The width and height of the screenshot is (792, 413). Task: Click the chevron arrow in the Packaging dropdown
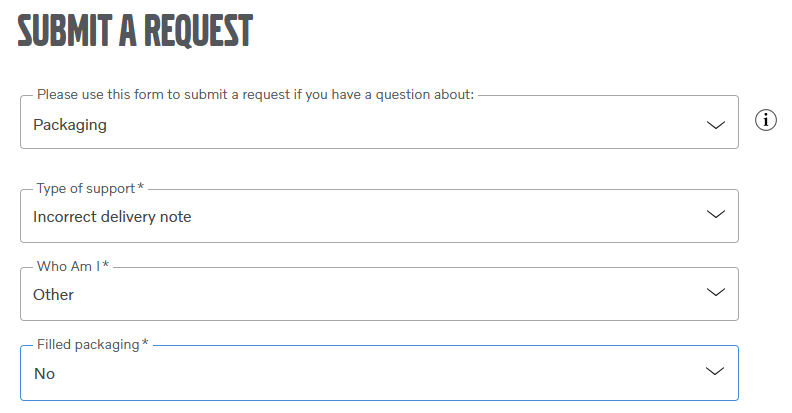tap(714, 125)
